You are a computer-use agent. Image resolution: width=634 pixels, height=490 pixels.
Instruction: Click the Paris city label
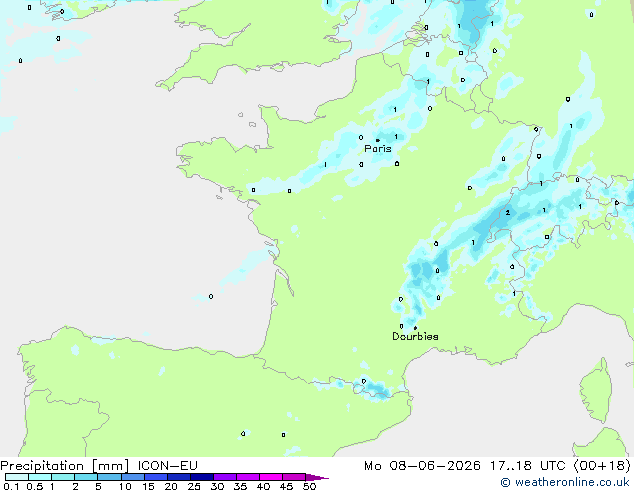(378, 149)
